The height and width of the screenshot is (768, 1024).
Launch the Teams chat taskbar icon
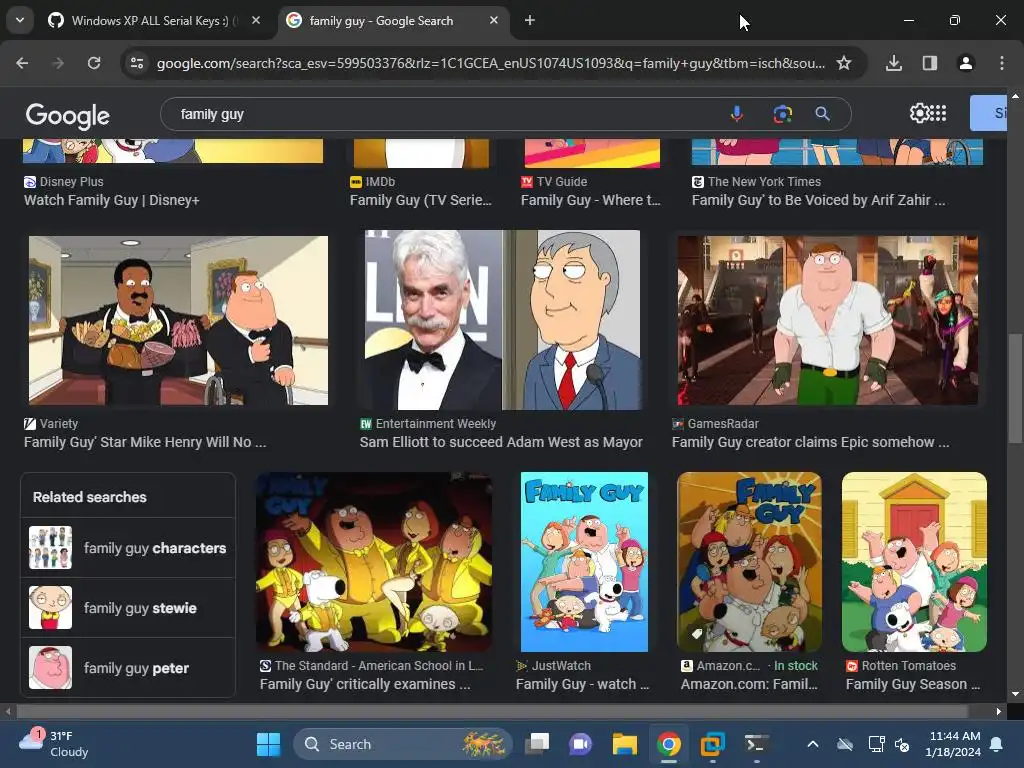click(581, 744)
